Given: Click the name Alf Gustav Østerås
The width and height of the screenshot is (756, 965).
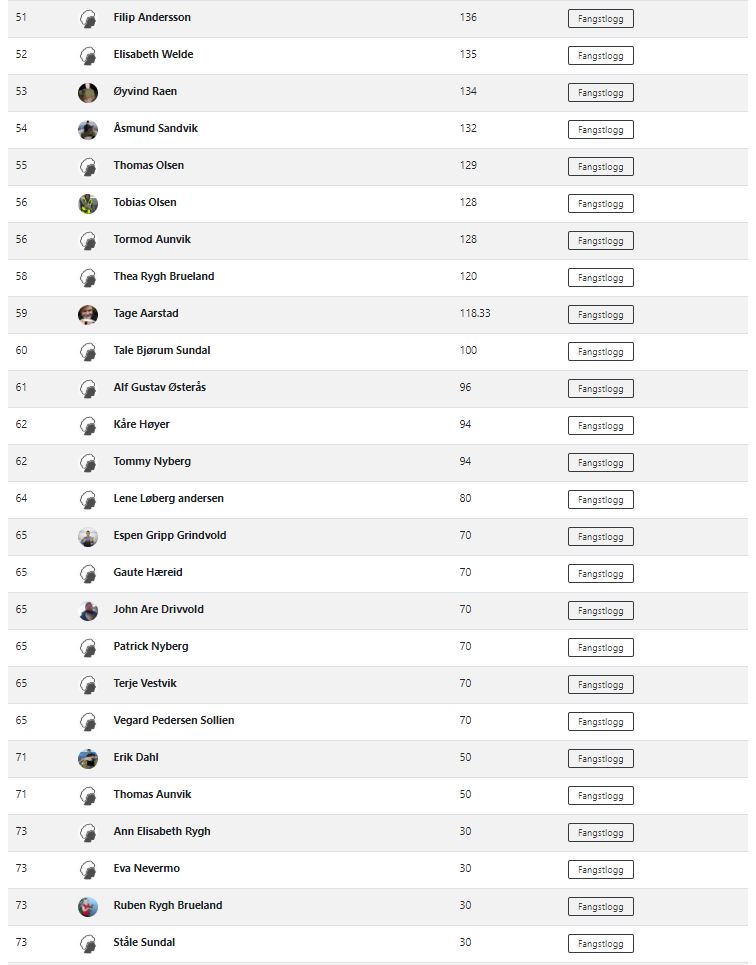Looking at the screenshot, I should click(159, 387).
